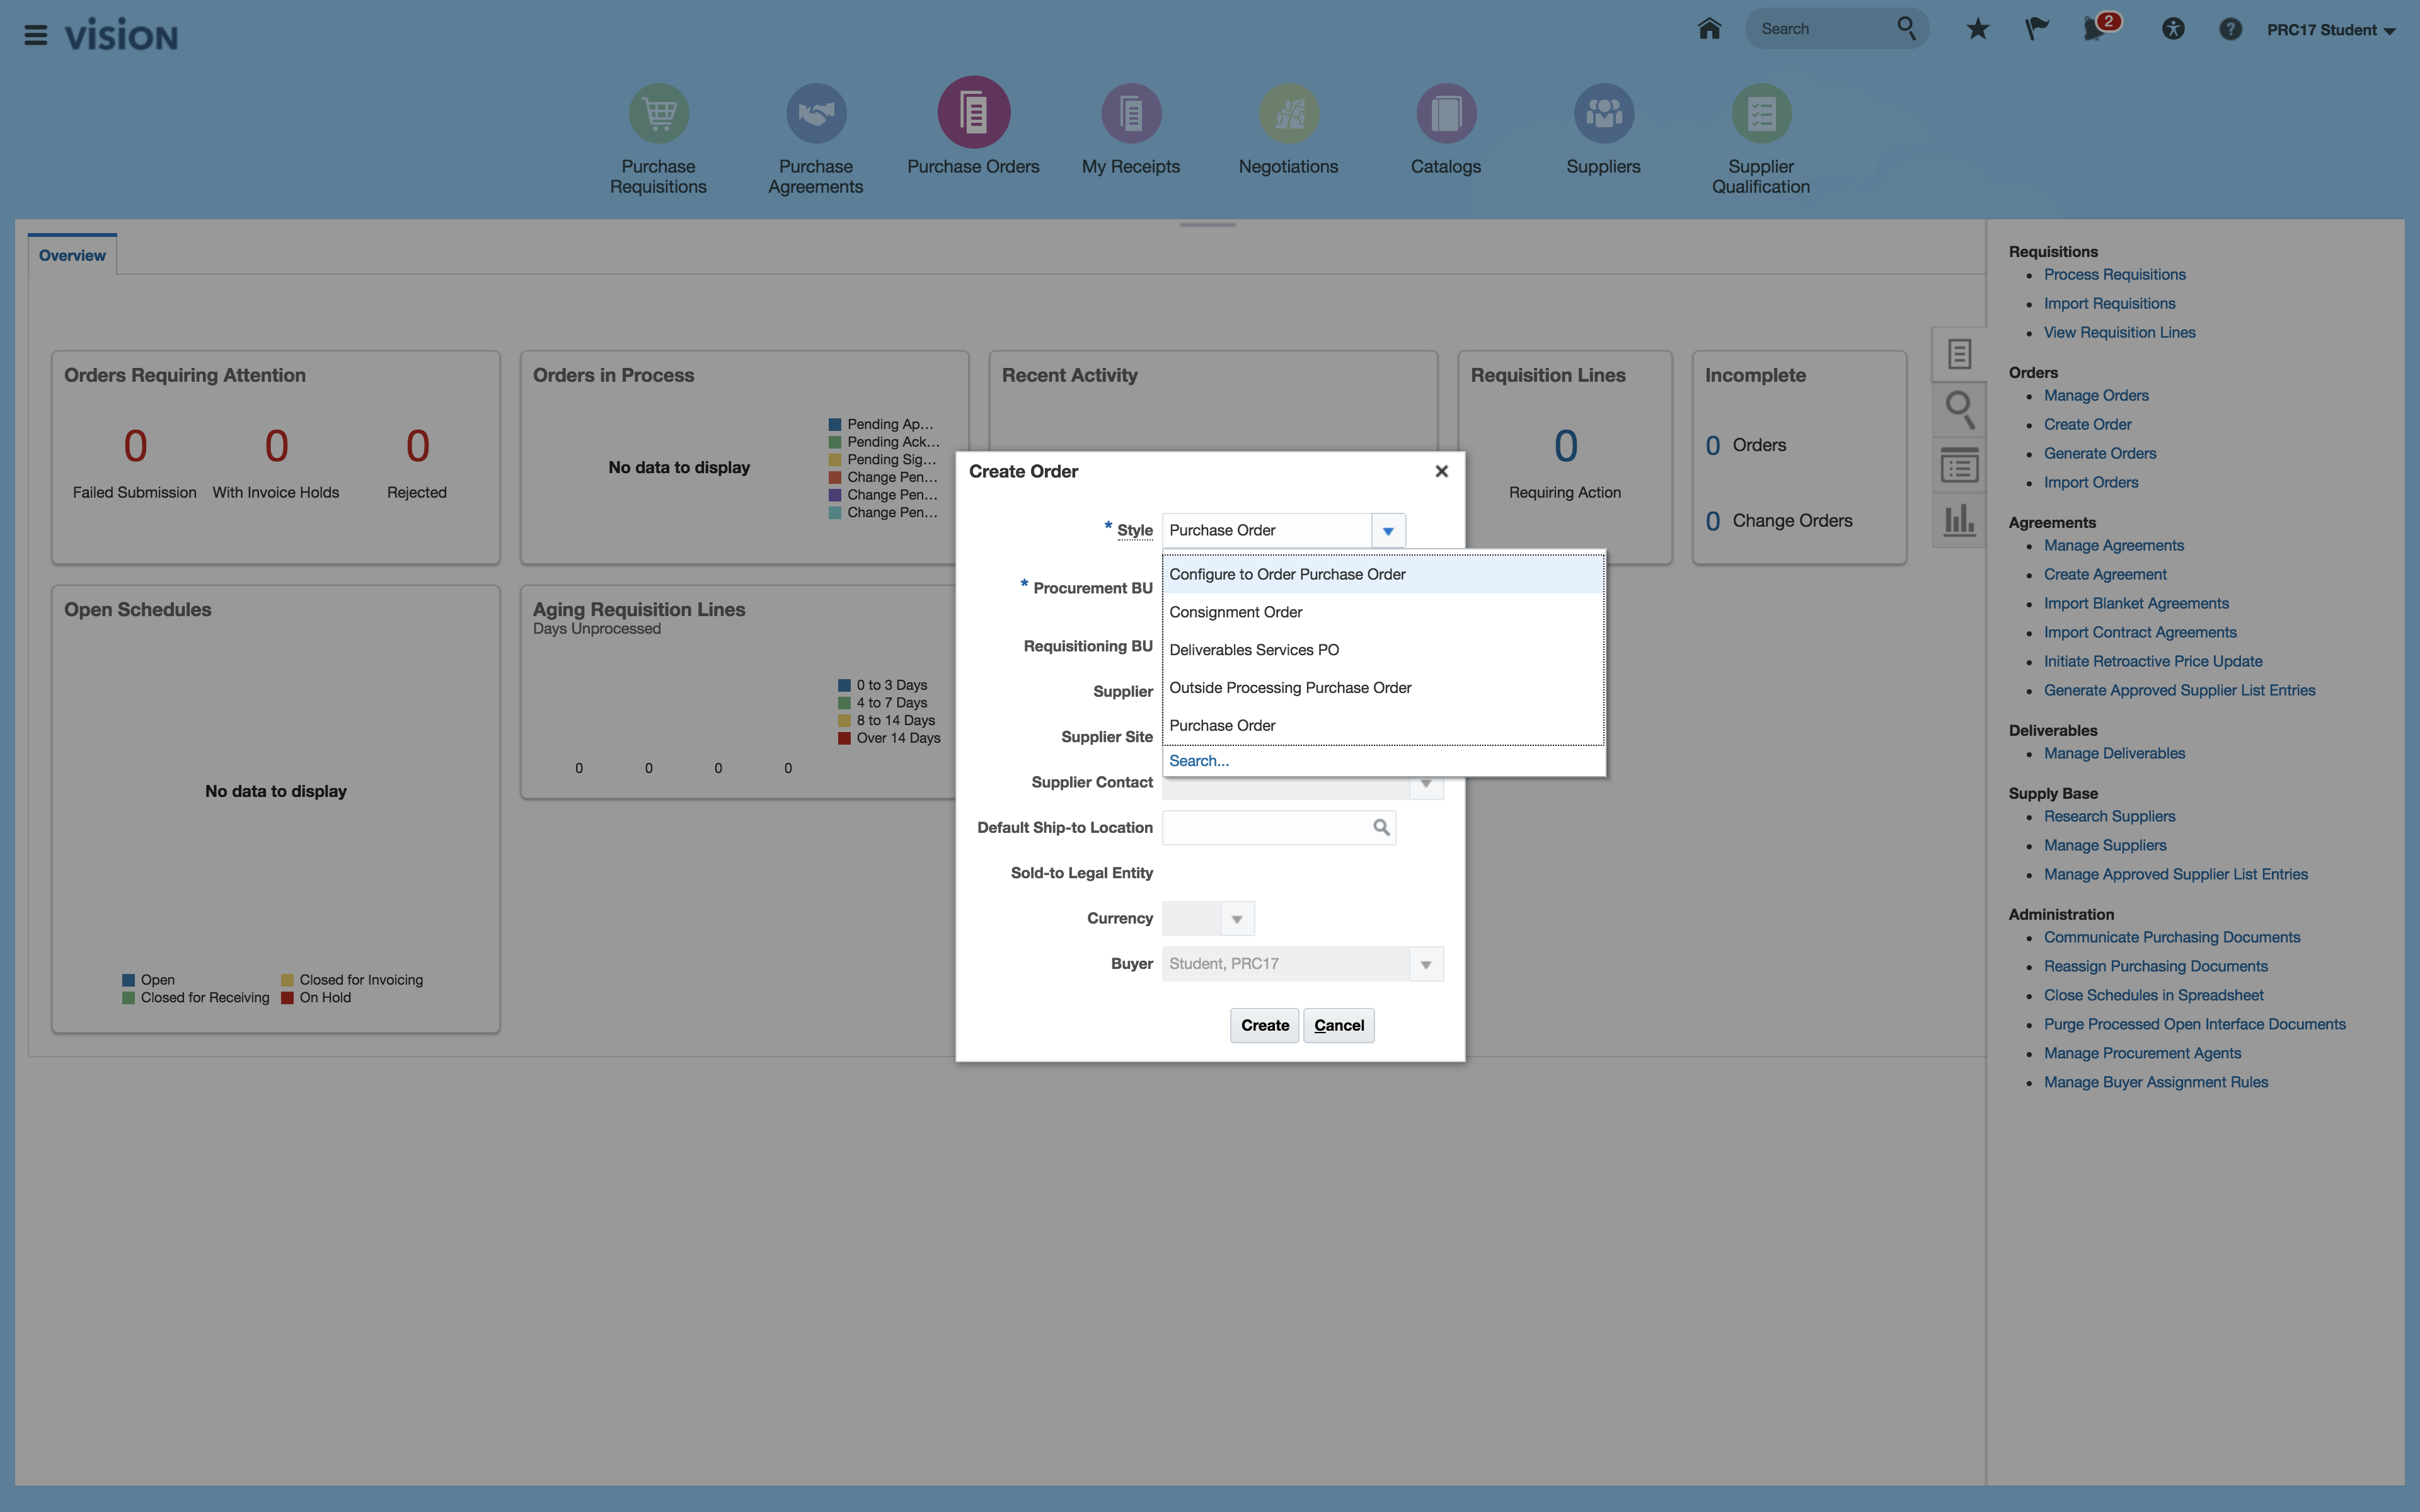
Task: Open accessibility settings icon
Action: [2172, 29]
